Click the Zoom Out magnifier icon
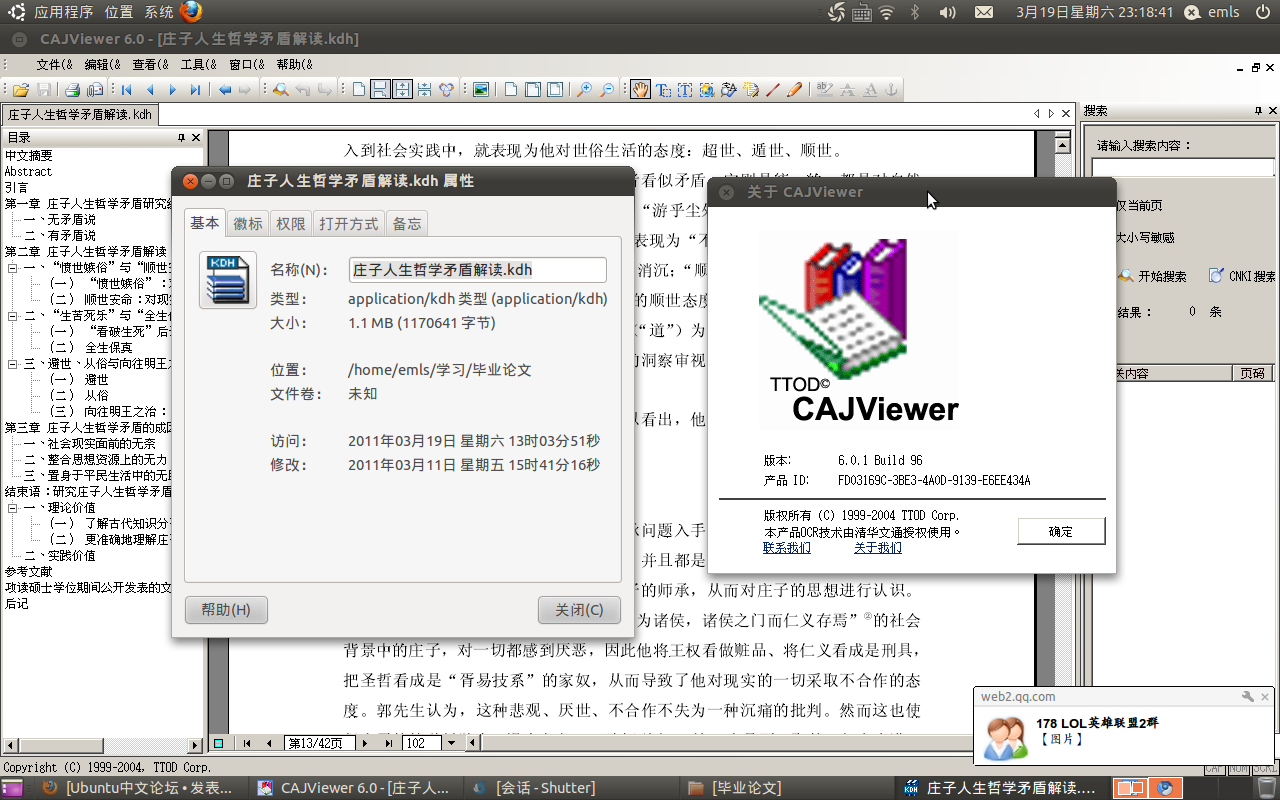 click(x=607, y=89)
